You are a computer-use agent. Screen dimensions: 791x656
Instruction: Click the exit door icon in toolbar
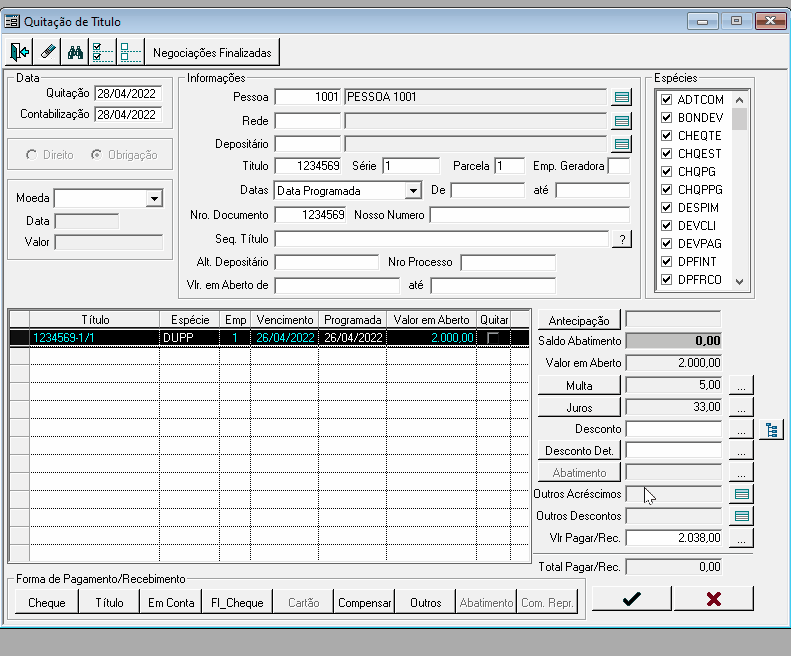[x=19, y=52]
